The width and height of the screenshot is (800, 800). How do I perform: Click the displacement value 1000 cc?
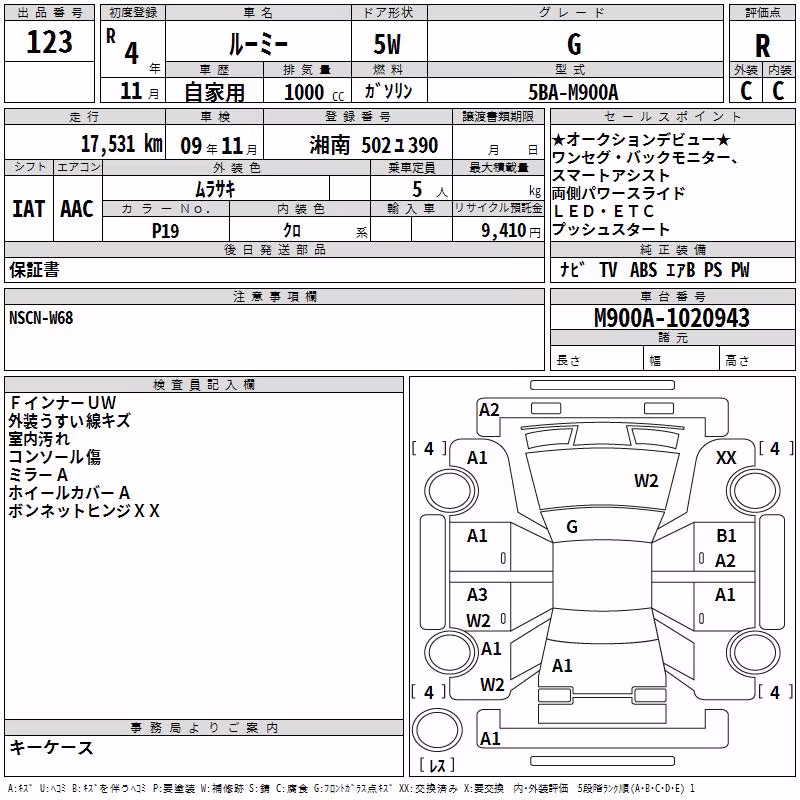[x=314, y=92]
